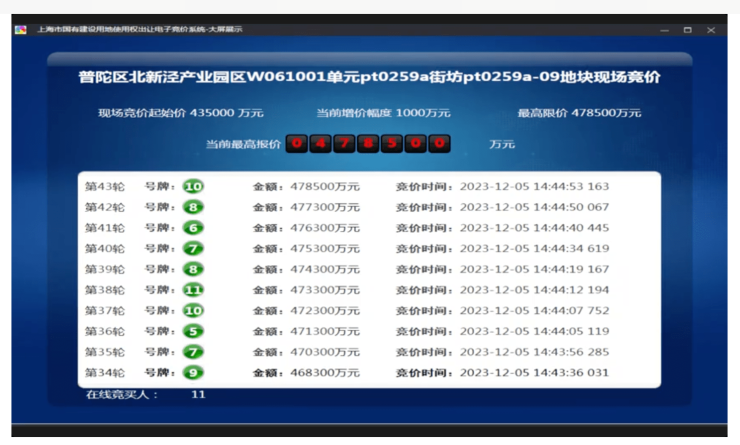This screenshot has width=740, height=445.
Task: Click bidder badge 10 in round 43
Action: [x=193, y=187]
